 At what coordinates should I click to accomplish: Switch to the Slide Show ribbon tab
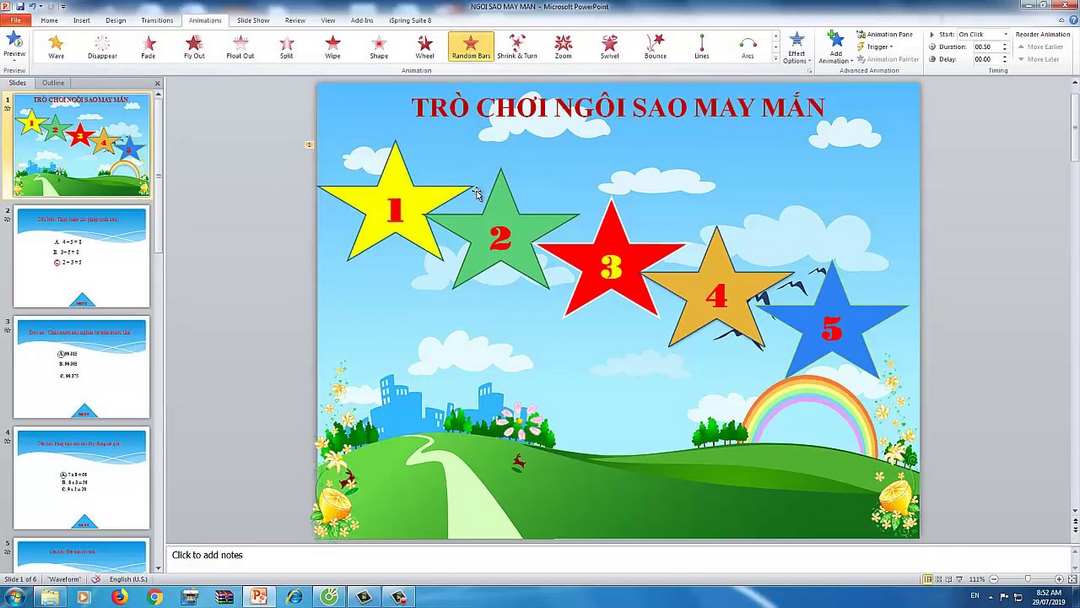pyautogui.click(x=253, y=20)
